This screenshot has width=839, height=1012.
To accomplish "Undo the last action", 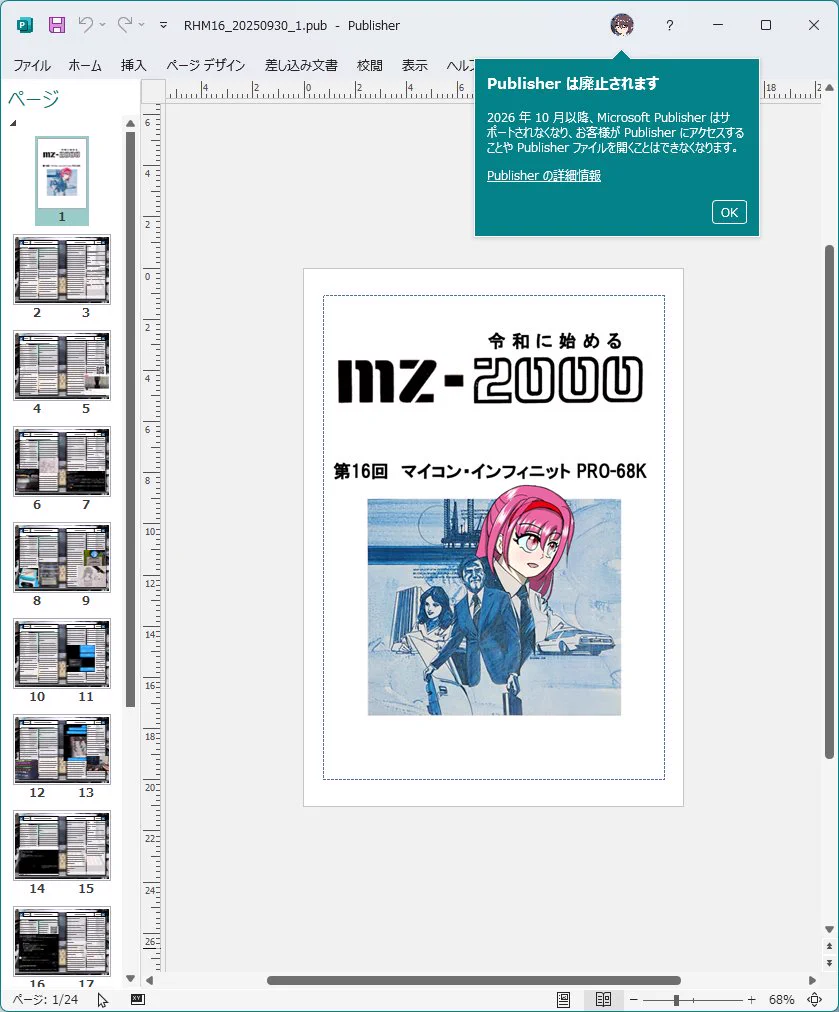I will click(x=85, y=25).
